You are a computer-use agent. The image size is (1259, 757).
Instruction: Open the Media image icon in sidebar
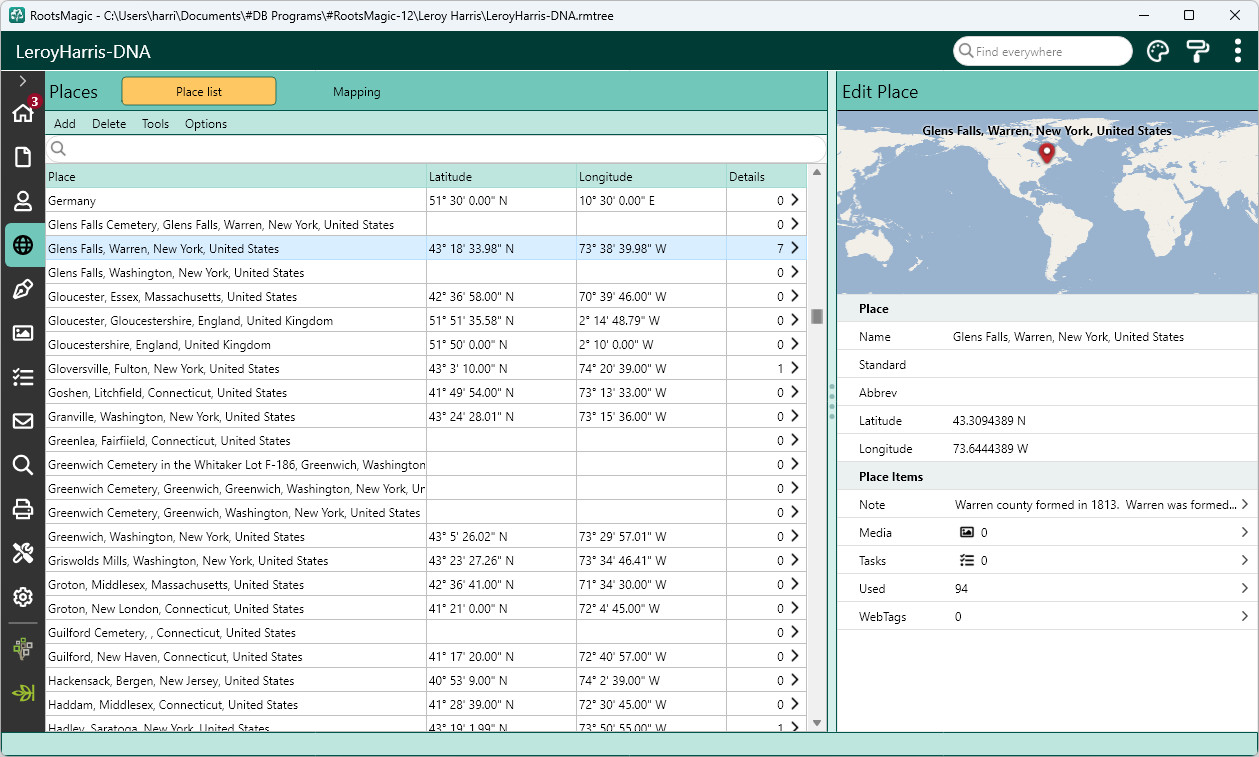click(x=23, y=333)
